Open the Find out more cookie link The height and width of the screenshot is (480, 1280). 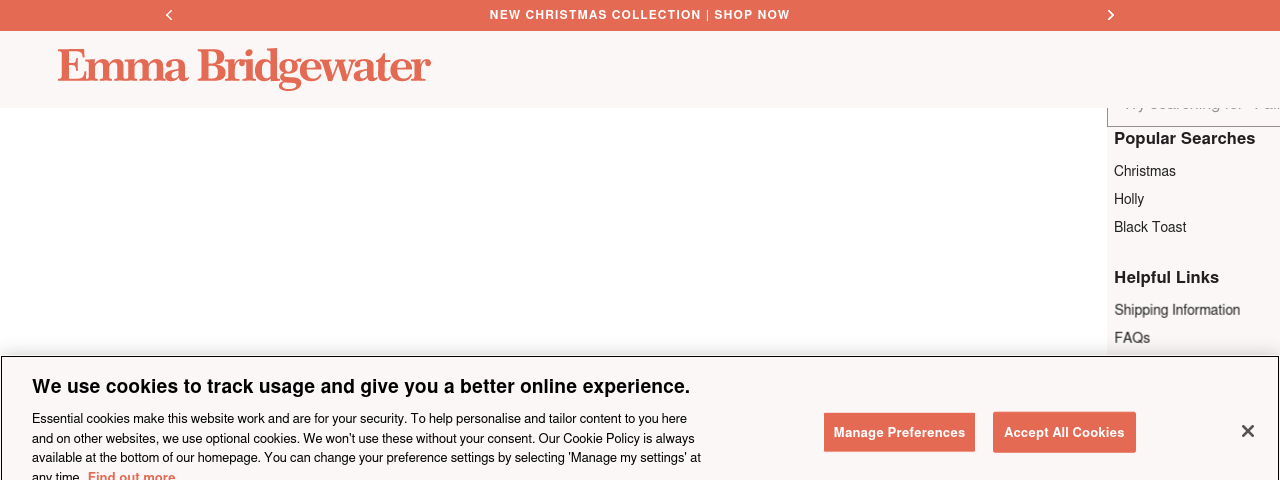tap(131, 476)
